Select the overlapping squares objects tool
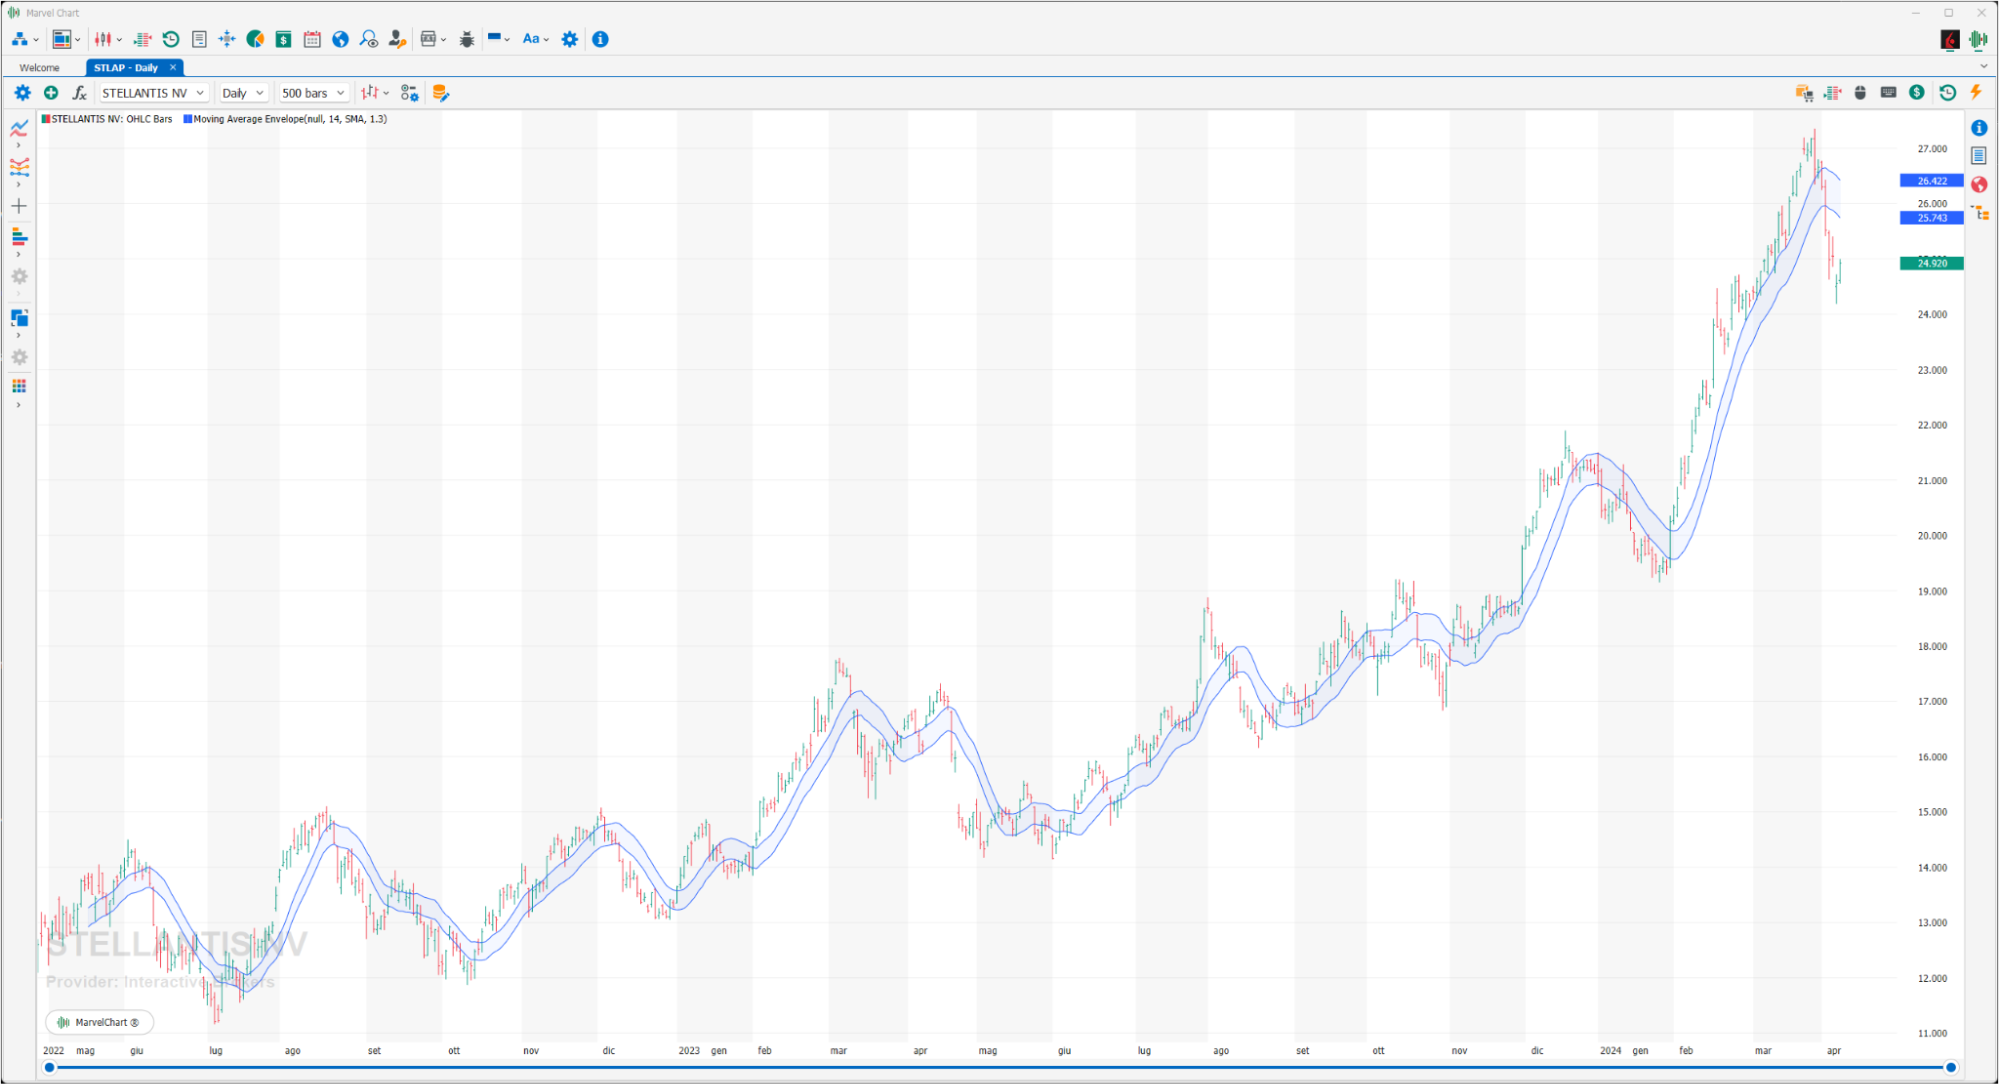This screenshot has width=1999, height=1085. [x=19, y=317]
